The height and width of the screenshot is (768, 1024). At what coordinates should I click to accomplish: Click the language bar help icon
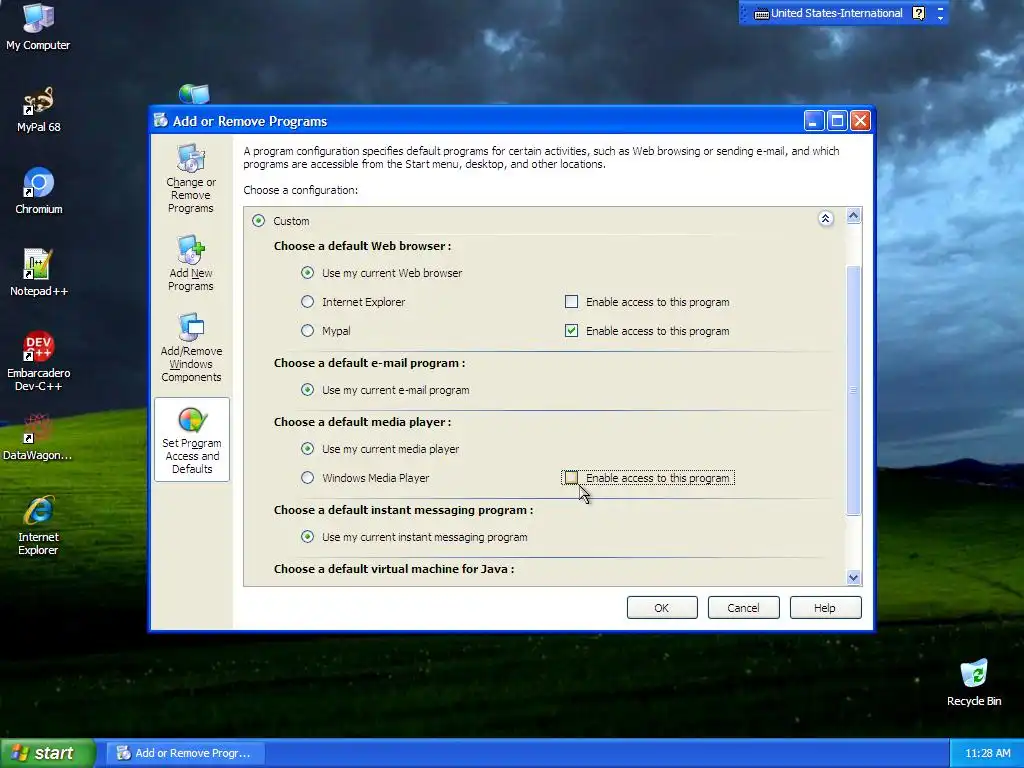coord(918,13)
